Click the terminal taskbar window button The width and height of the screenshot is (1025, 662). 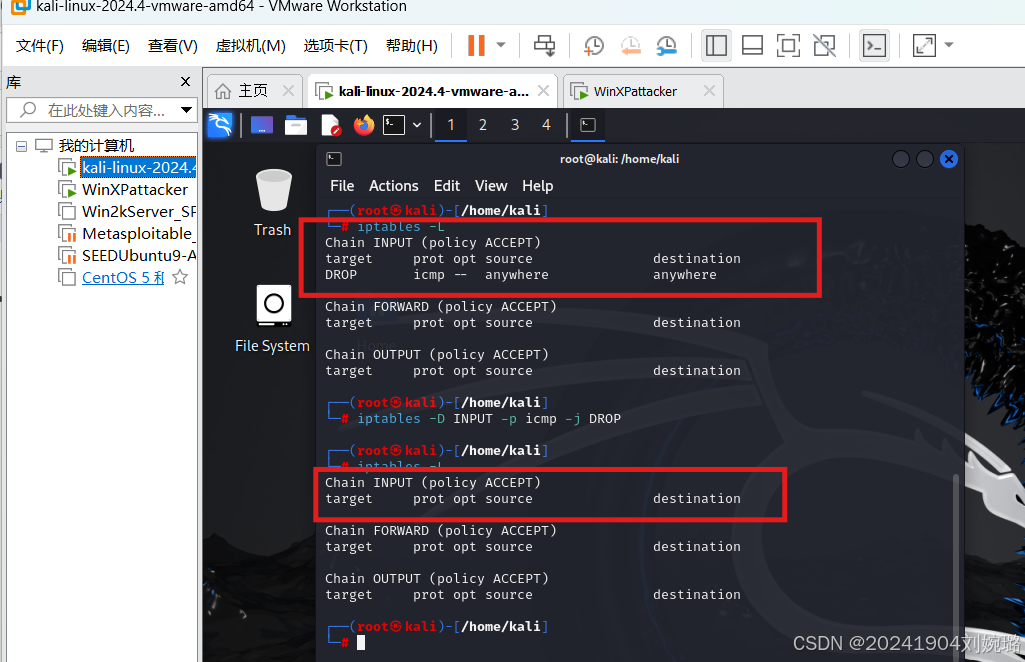tap(588, 125)
